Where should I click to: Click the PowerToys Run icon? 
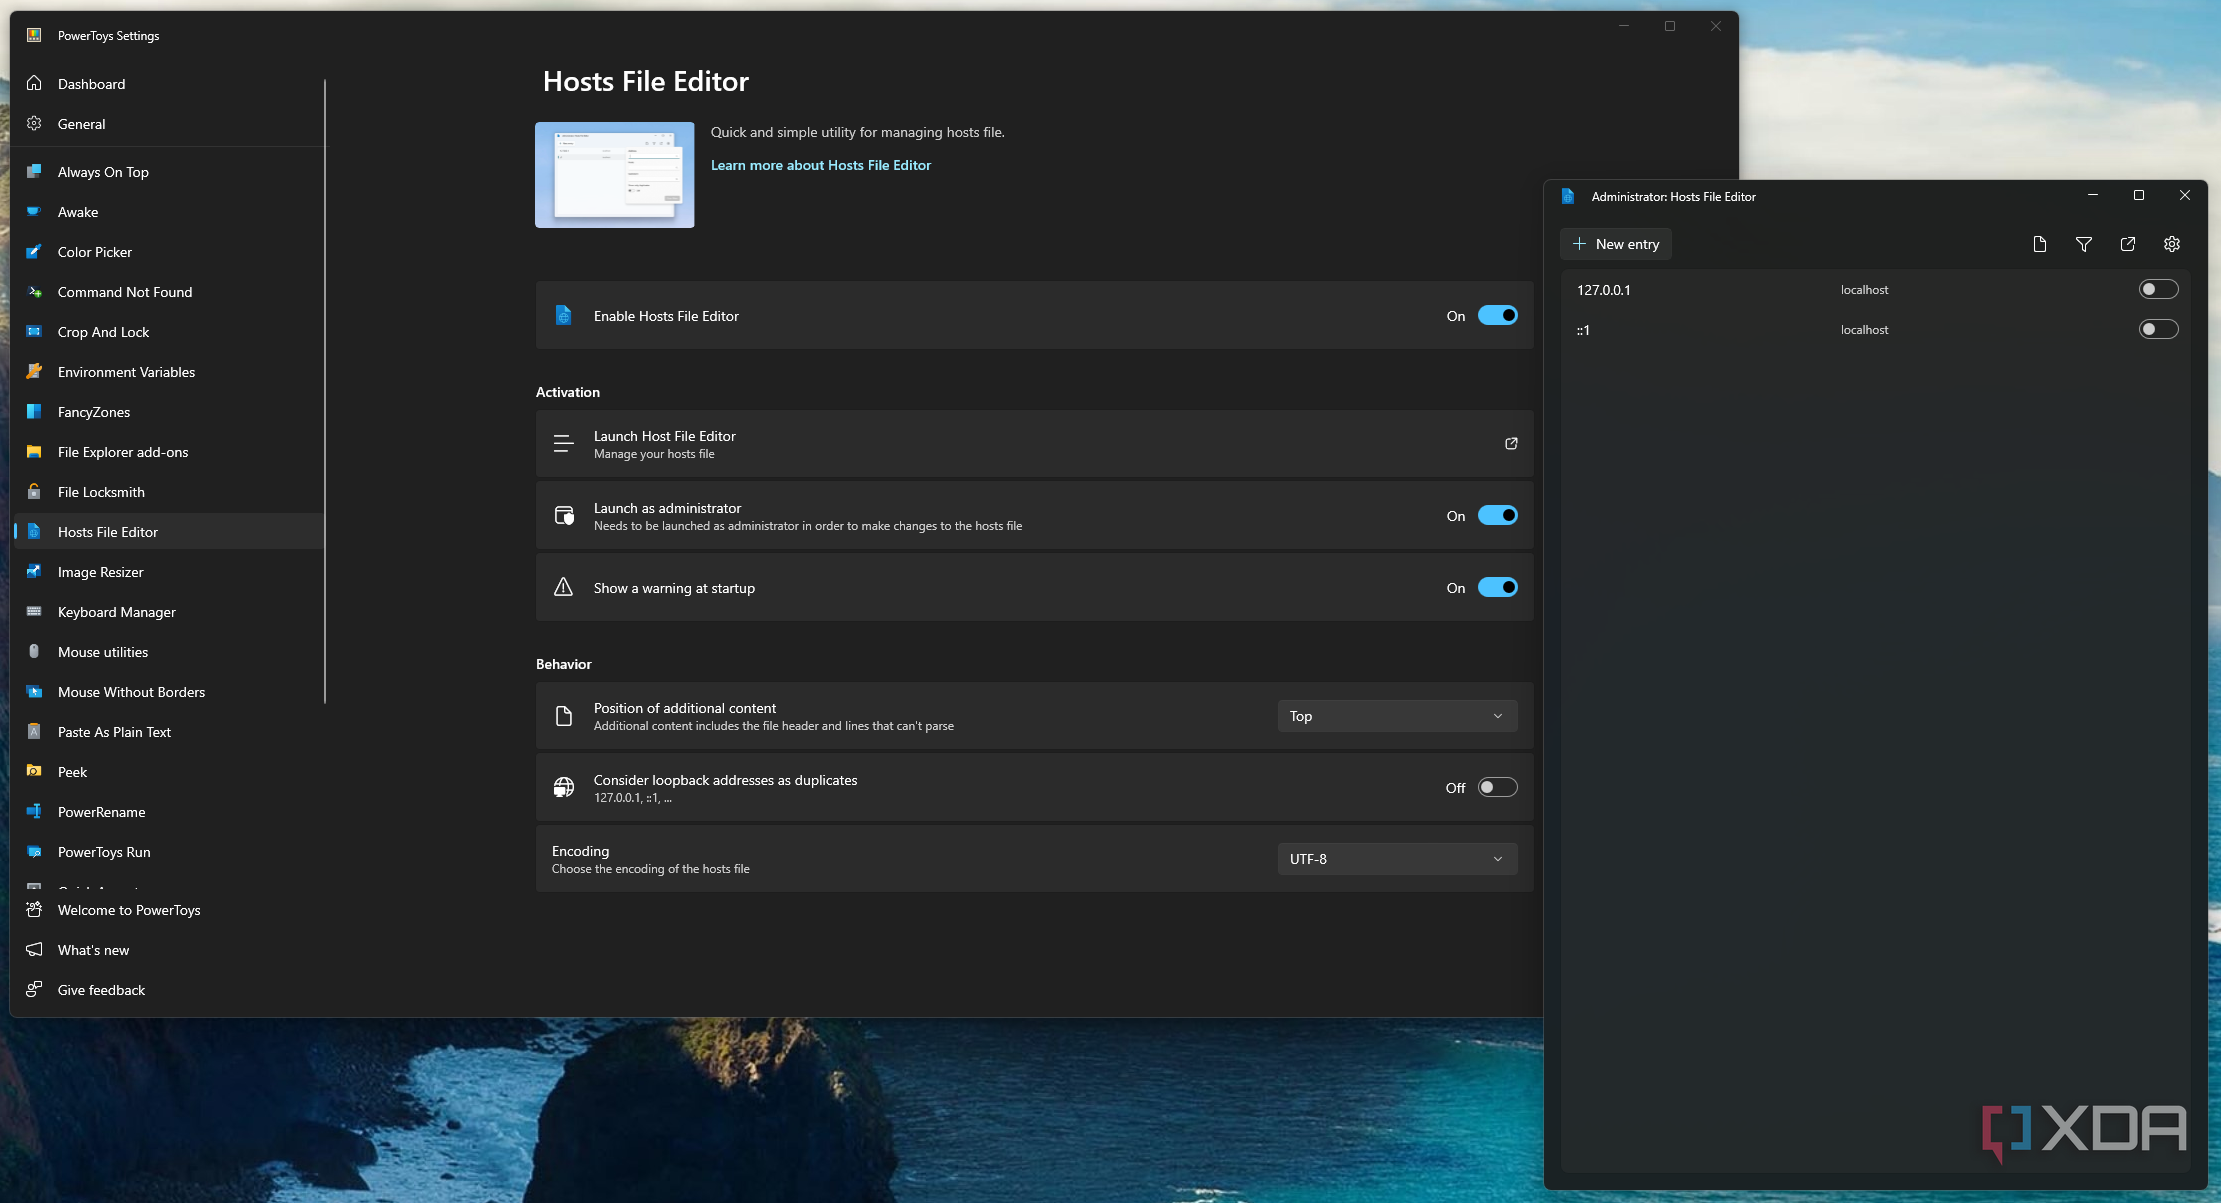coord(34,852)
